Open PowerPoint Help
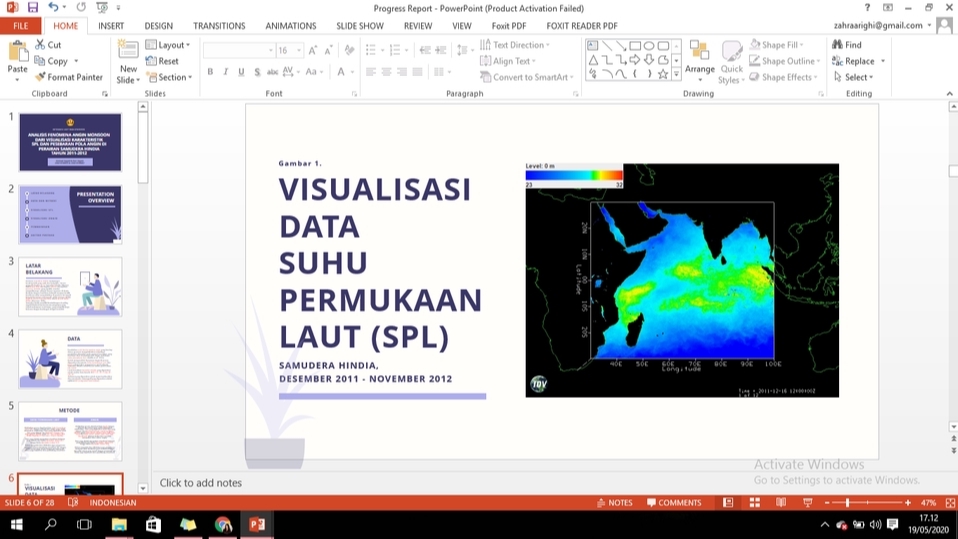 click(x=867, y=8)
